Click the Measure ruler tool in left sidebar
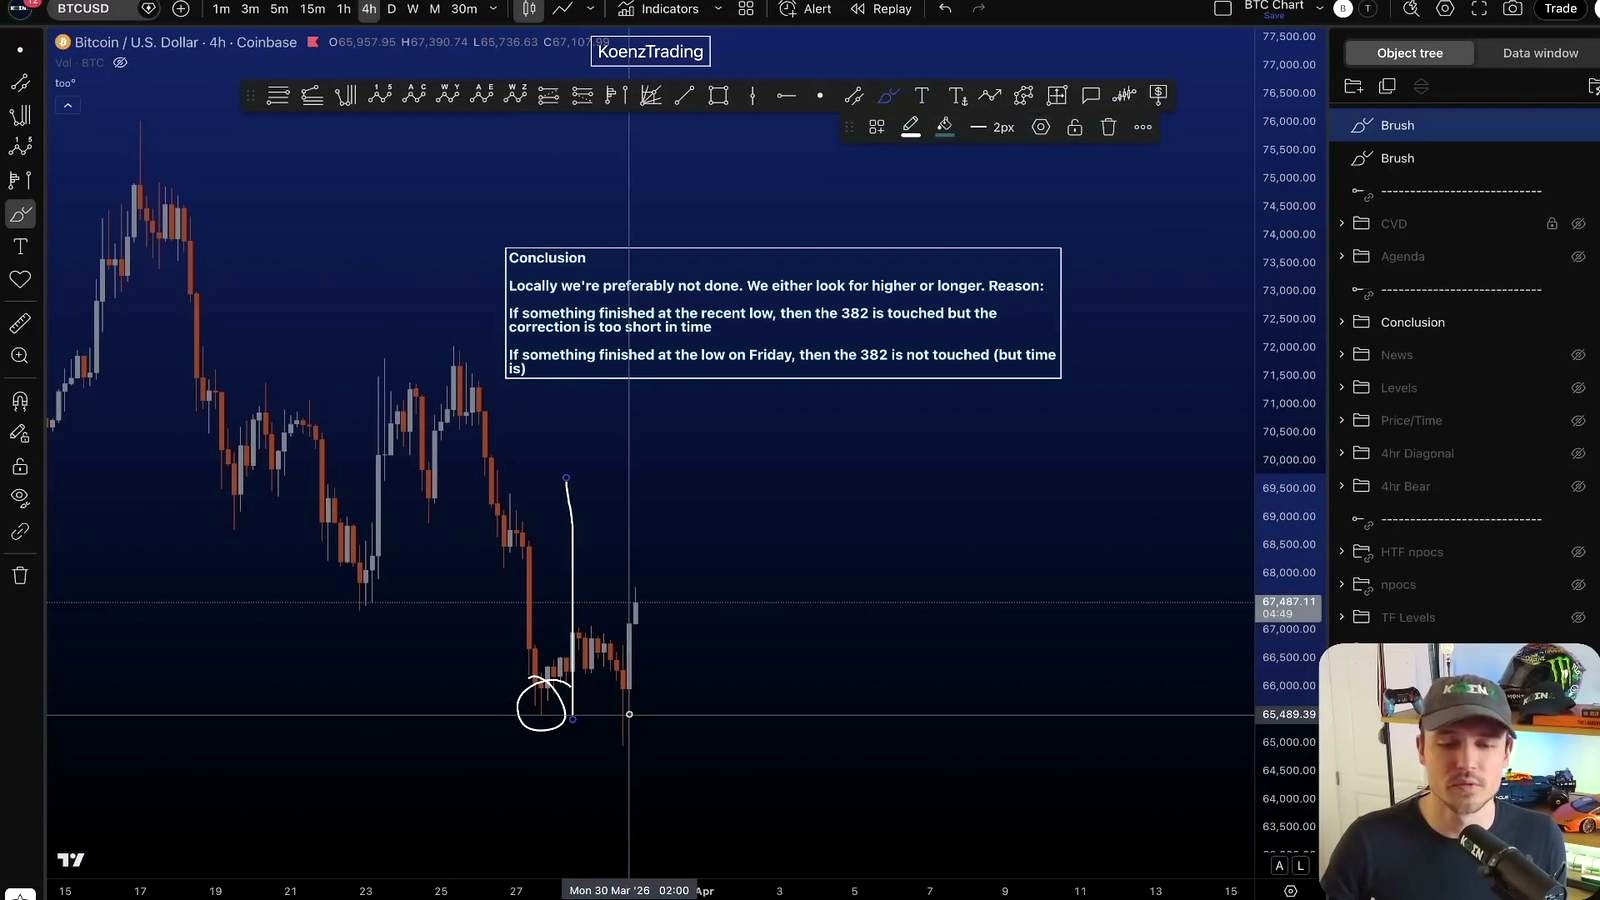This screenshot has height=900, width=1600. tap(20, 323)
